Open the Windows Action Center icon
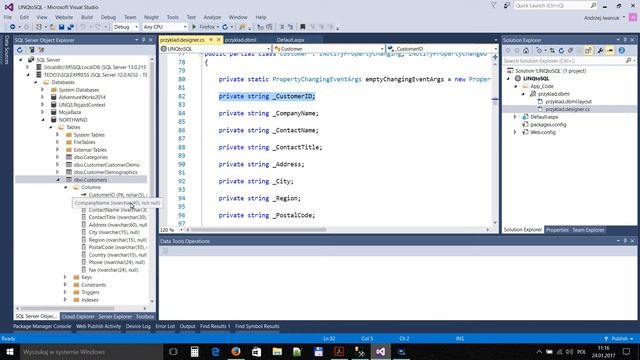This screenshot has width=640, height=360. click(627, 351)
